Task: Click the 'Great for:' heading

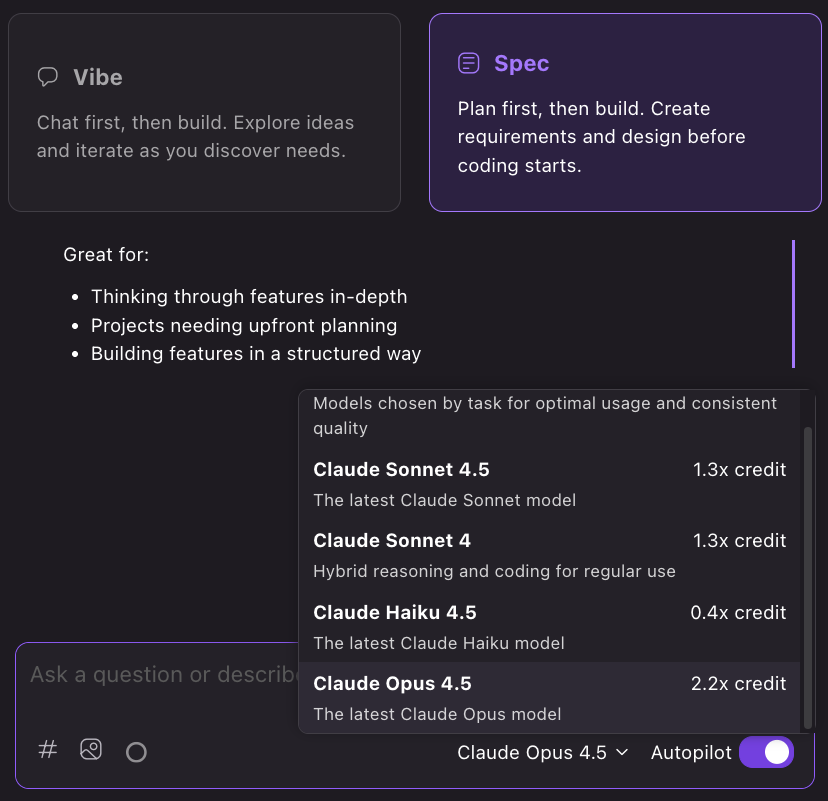Action: click(106, 255)
